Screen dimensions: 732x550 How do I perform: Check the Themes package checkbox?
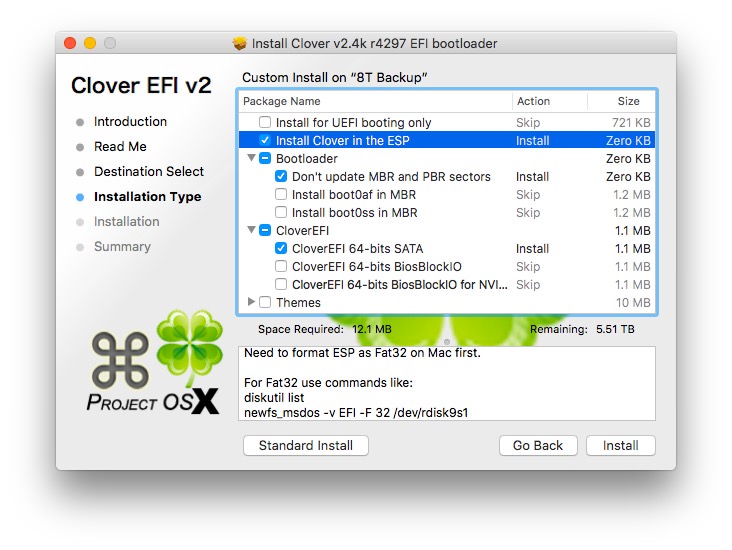pyautogui.click(x=265, y=302)
